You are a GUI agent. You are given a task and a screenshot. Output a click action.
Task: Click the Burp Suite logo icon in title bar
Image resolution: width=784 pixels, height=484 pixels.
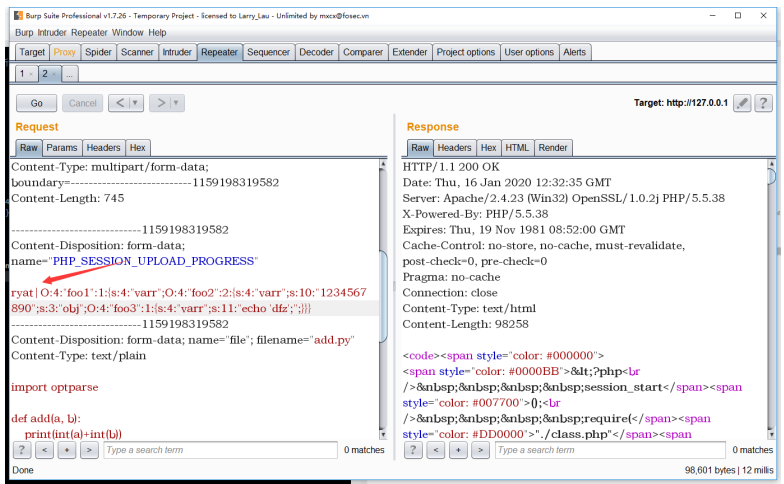click(18, 16)
